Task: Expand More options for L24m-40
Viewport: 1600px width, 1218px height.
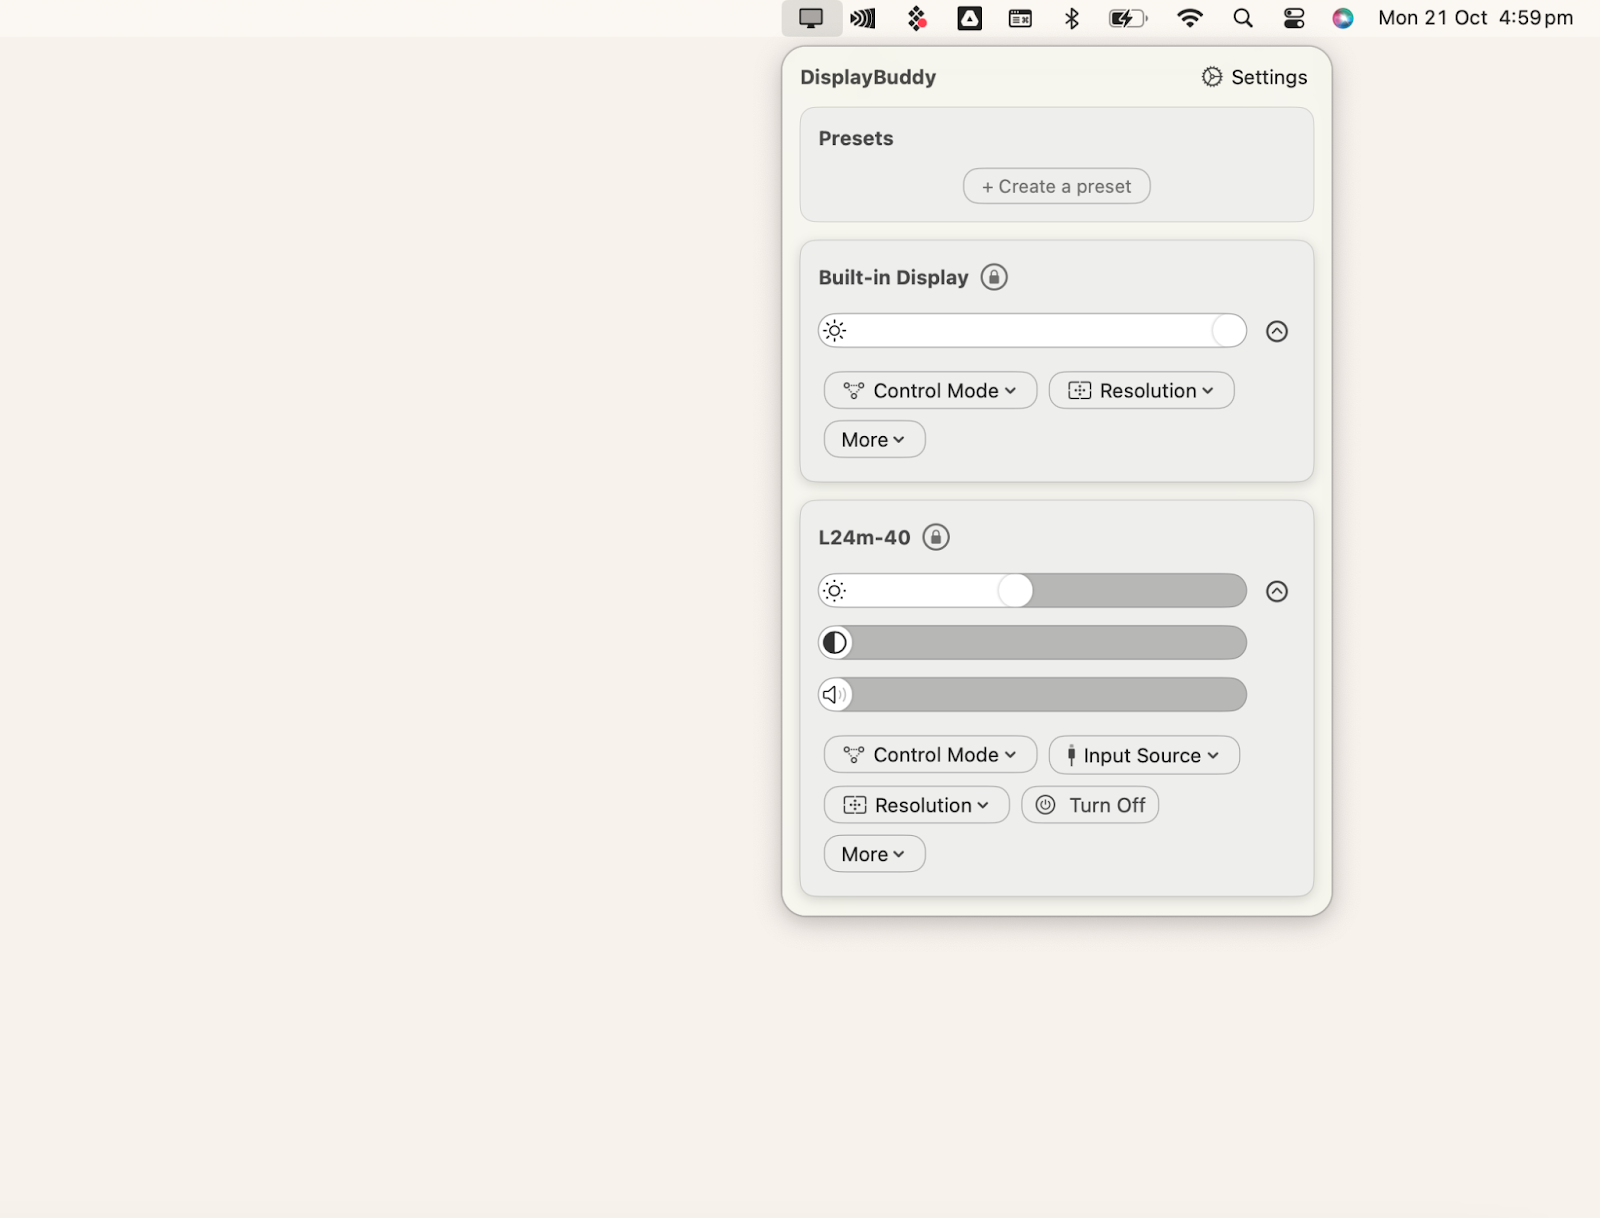Action: 874,854
